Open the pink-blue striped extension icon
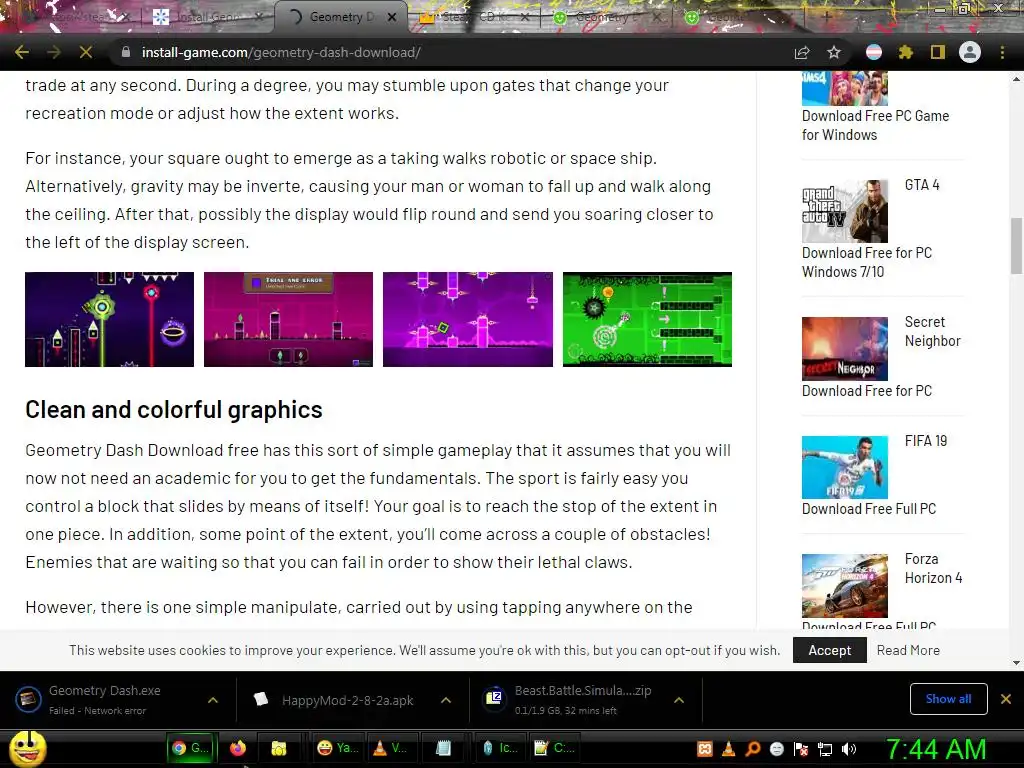The height and width of the screenshot is (768, 1024). [874, 52]
